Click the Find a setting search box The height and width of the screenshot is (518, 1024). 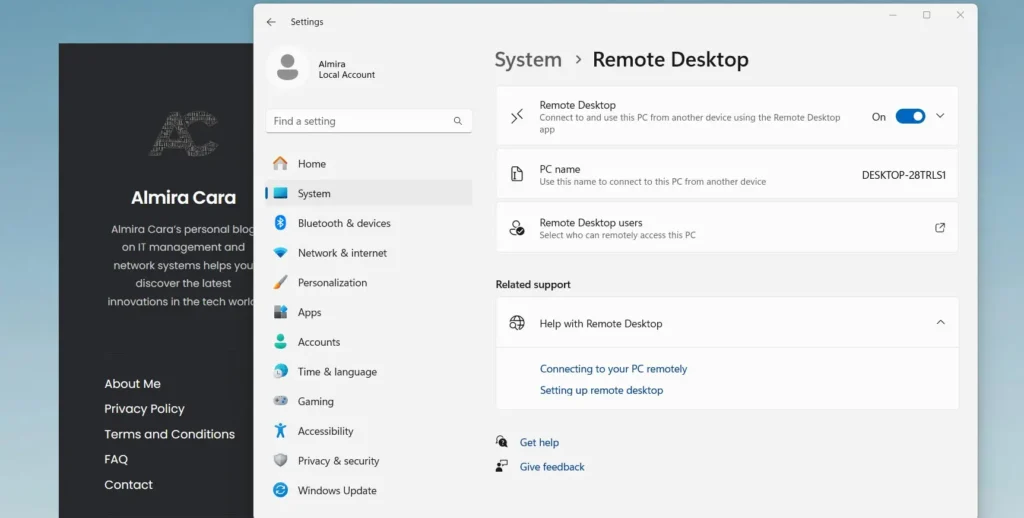click(368, 121)
